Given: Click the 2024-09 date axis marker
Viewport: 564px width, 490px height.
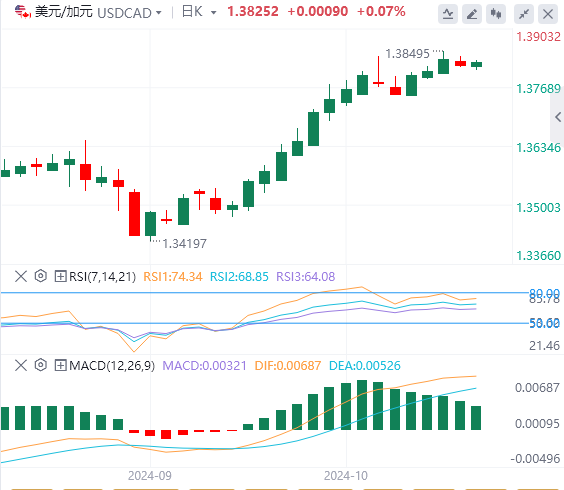Looking at the screenshot, I should (150, 476).
